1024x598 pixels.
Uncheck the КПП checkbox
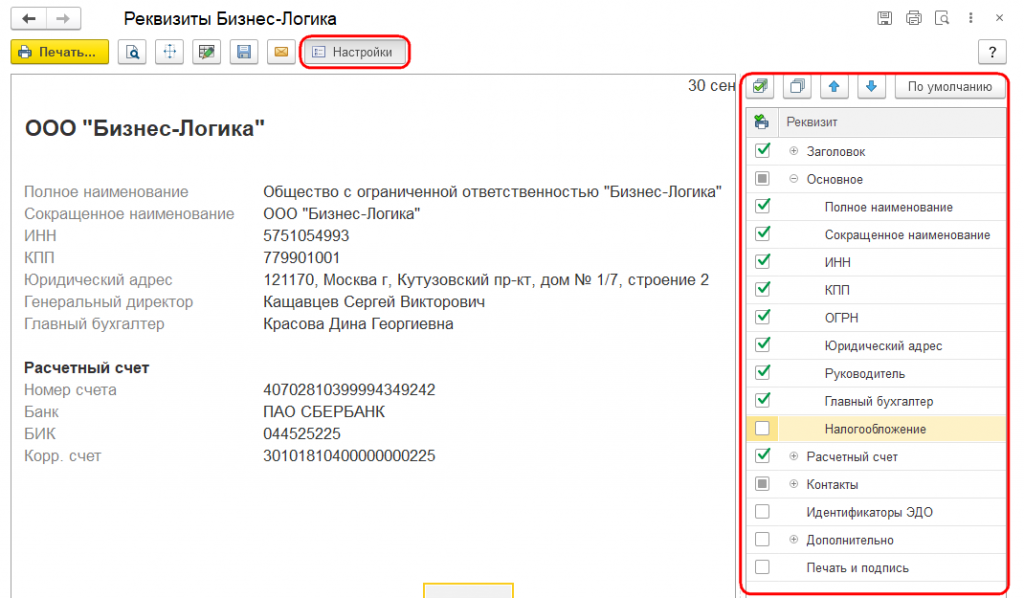click(x=762, y=289)
